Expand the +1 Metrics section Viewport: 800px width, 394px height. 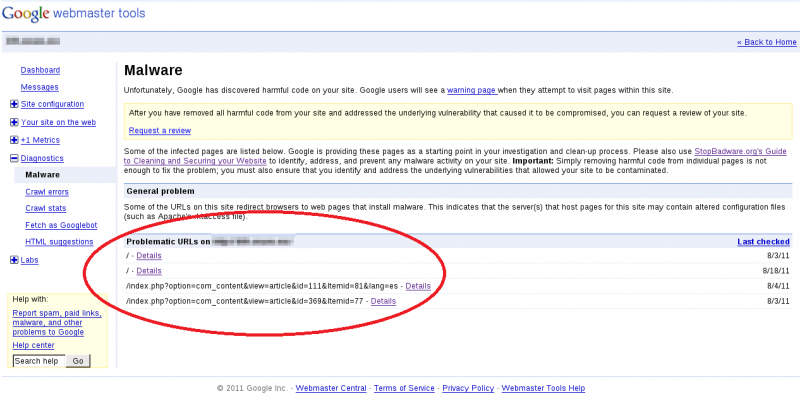click(14, 140)
